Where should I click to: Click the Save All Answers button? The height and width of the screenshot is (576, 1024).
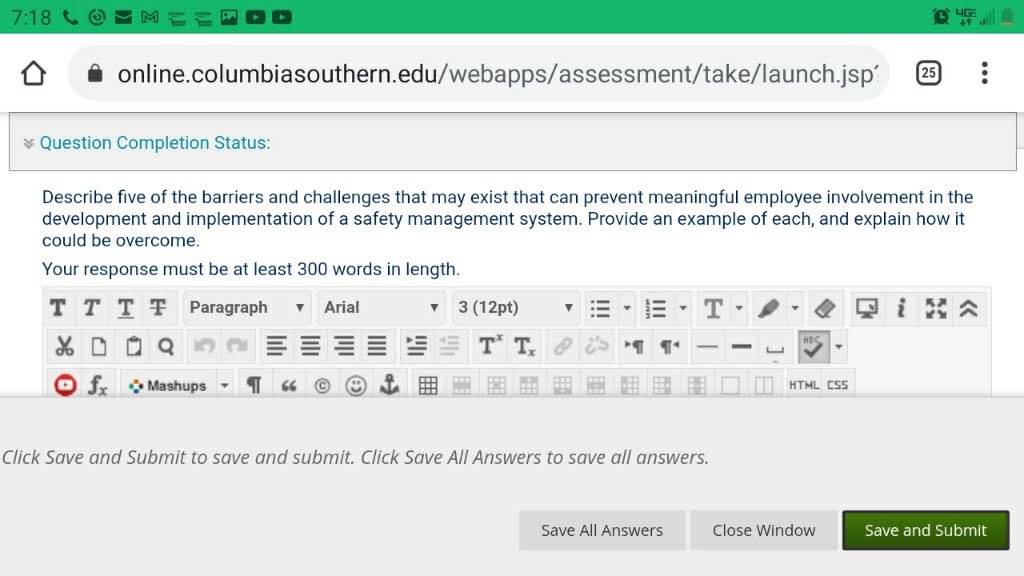point(601,530)
